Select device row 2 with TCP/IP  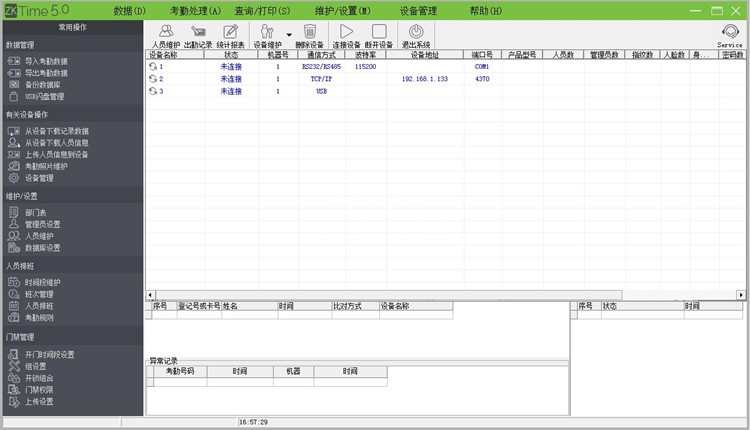(445, 79)
